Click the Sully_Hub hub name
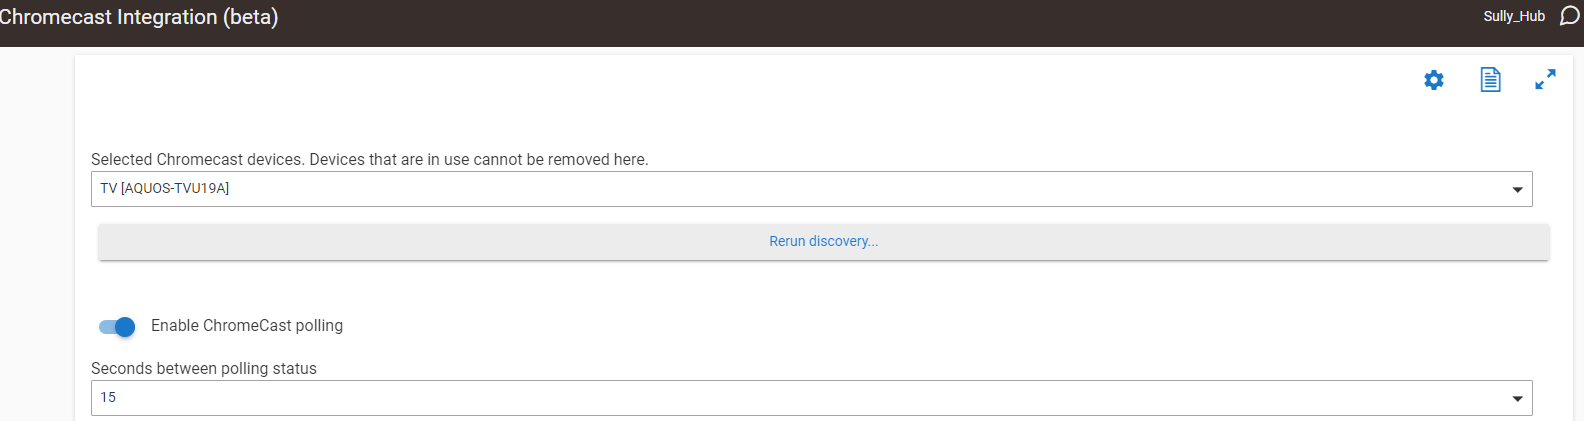Viewport: 1584px width, 421px height. pos(1514,16)
